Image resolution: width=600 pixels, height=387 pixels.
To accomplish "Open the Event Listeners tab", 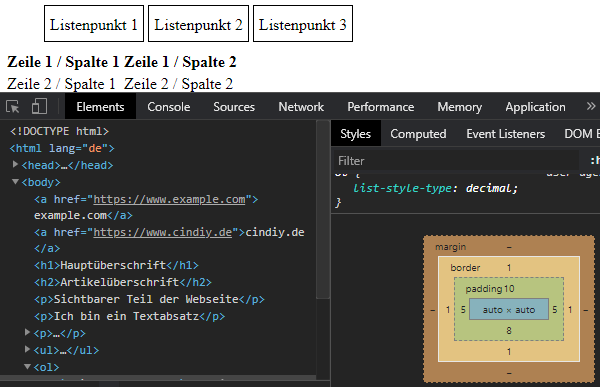I will [x=505, y=134].
